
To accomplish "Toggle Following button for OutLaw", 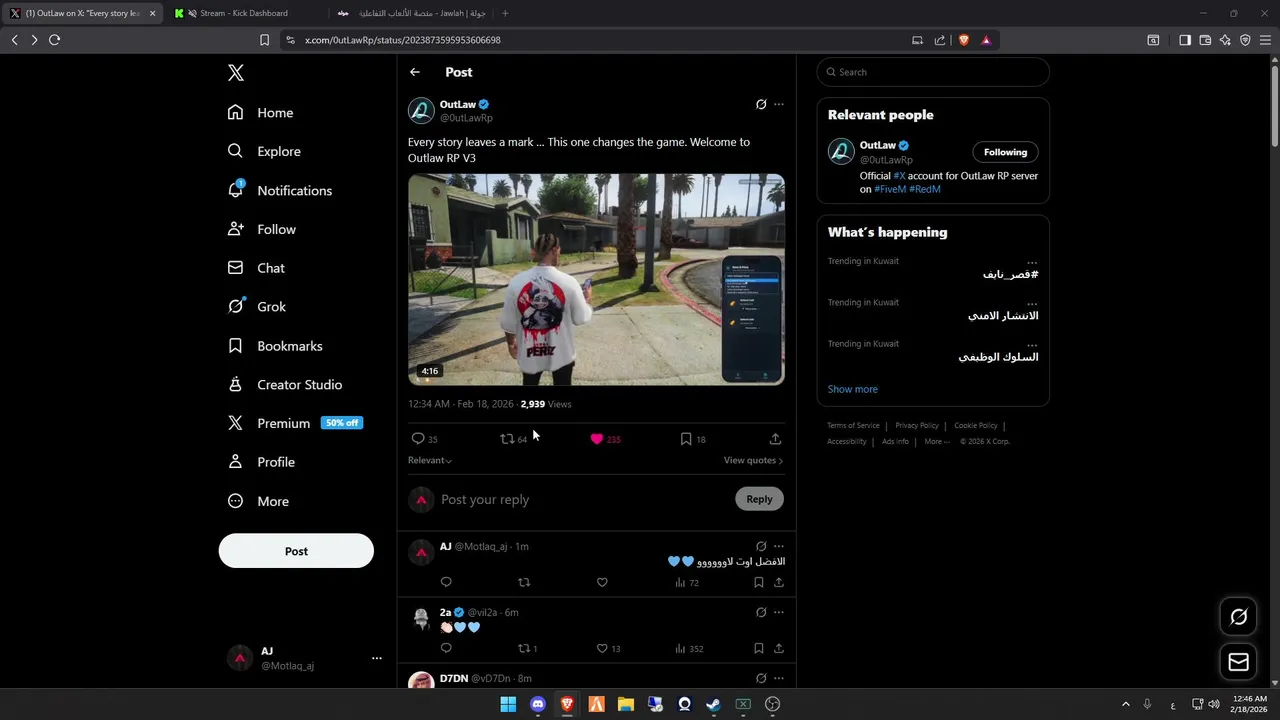I will click(1005, 152).
